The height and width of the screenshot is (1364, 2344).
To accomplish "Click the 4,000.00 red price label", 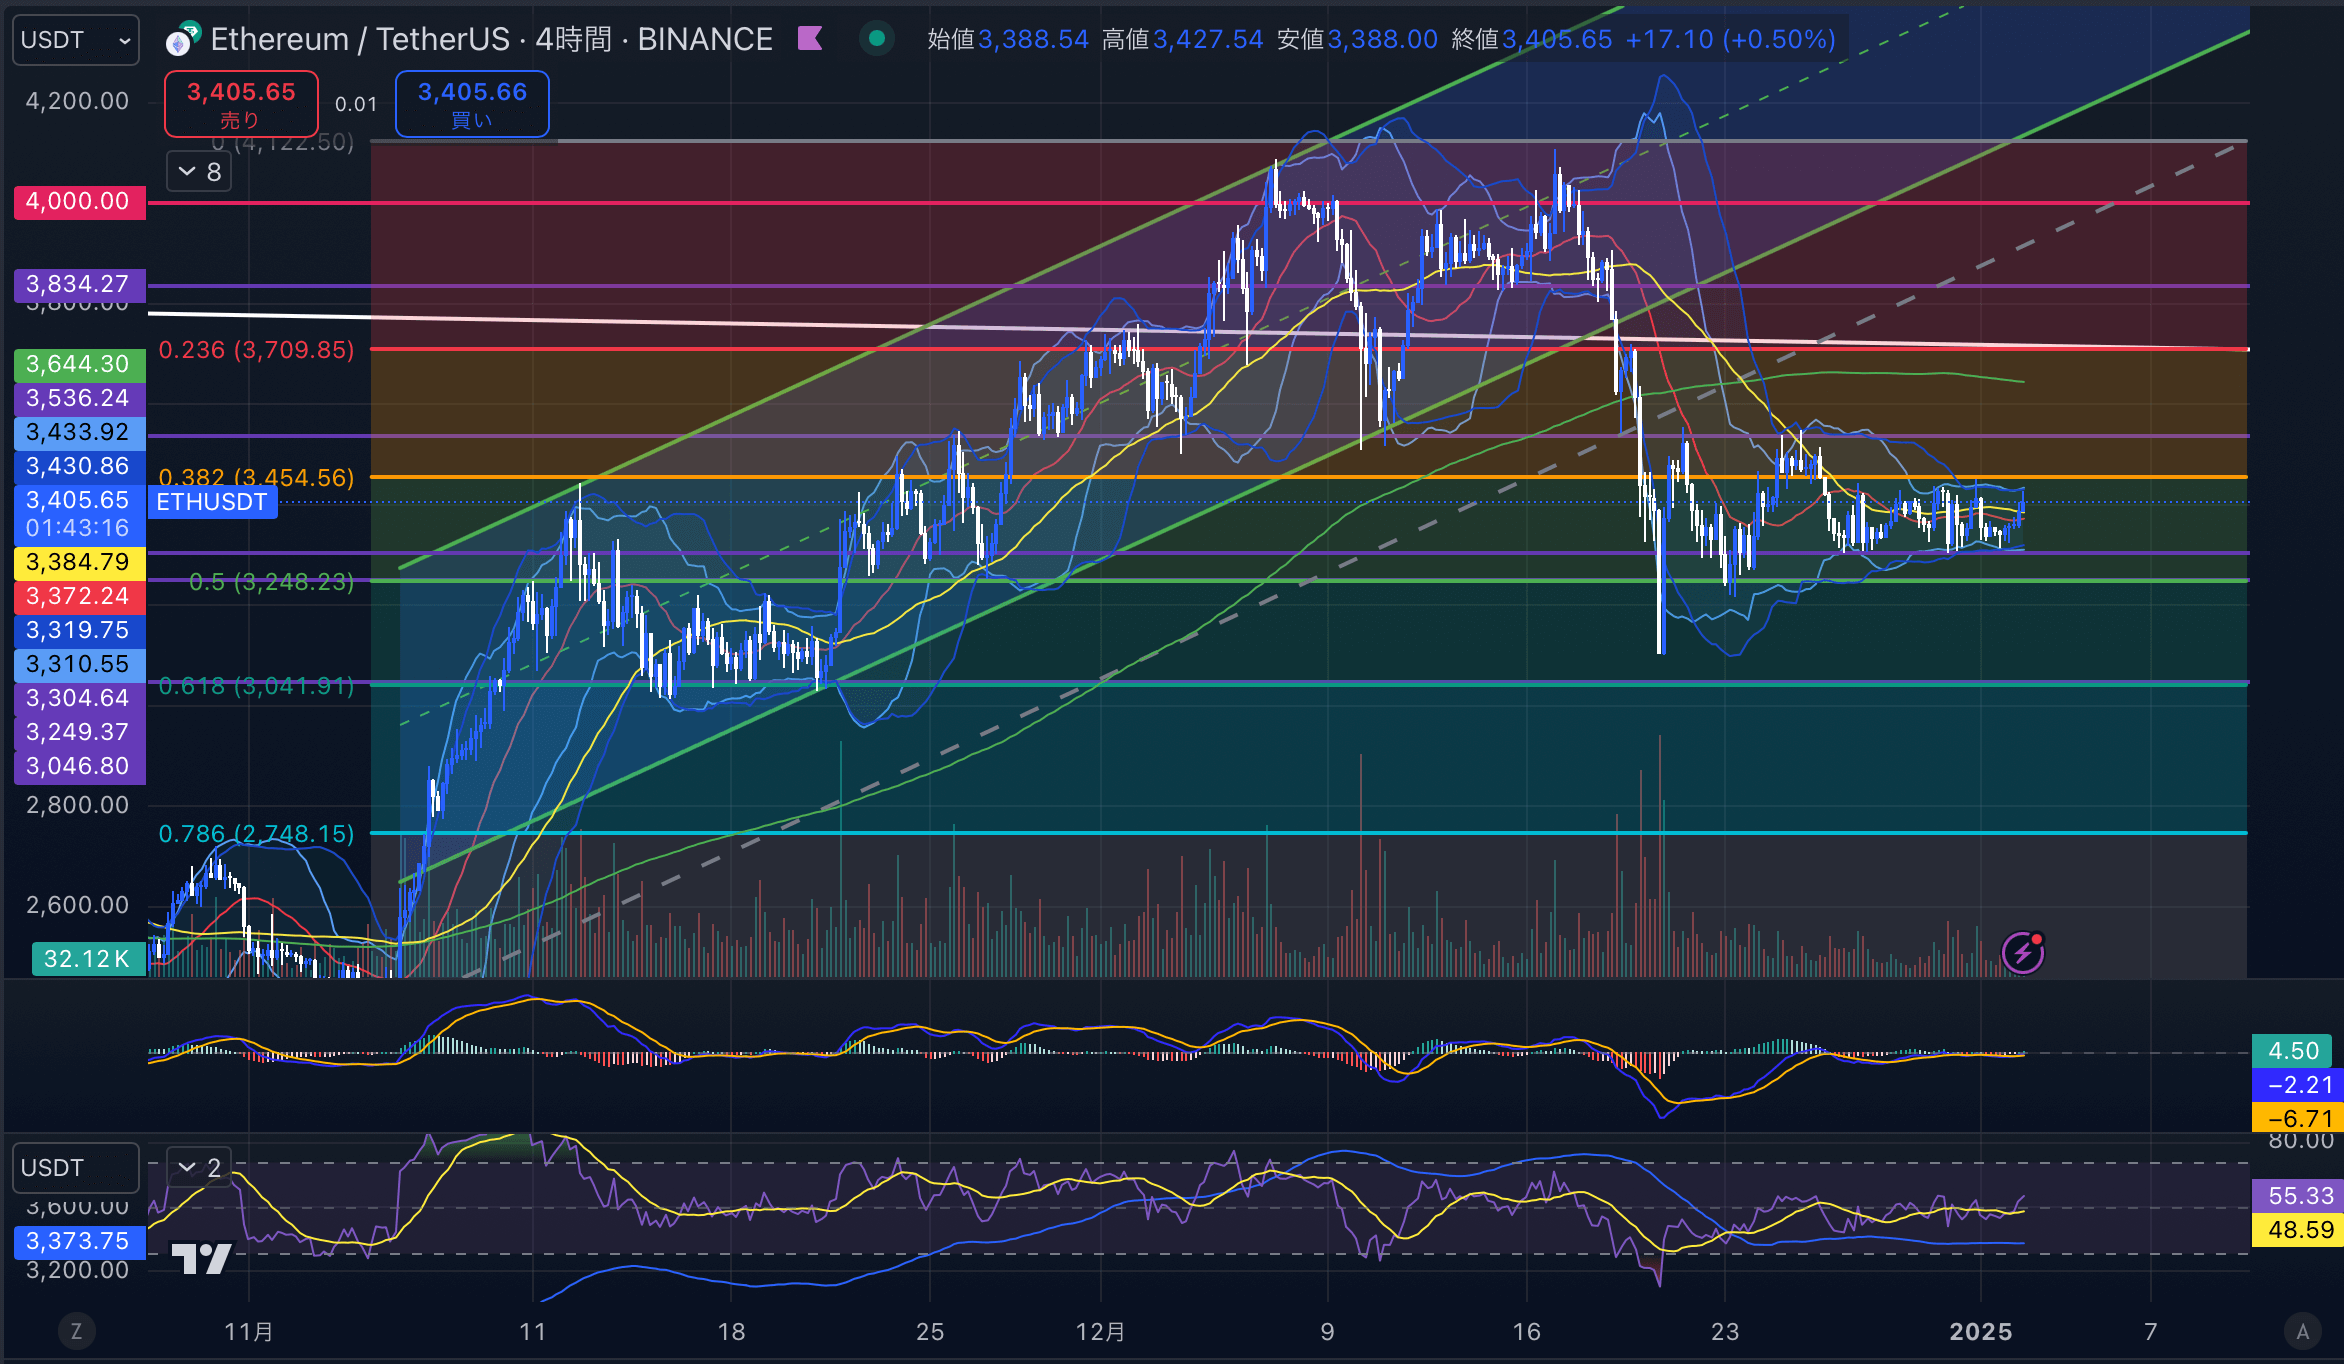I will click(79, 202).
